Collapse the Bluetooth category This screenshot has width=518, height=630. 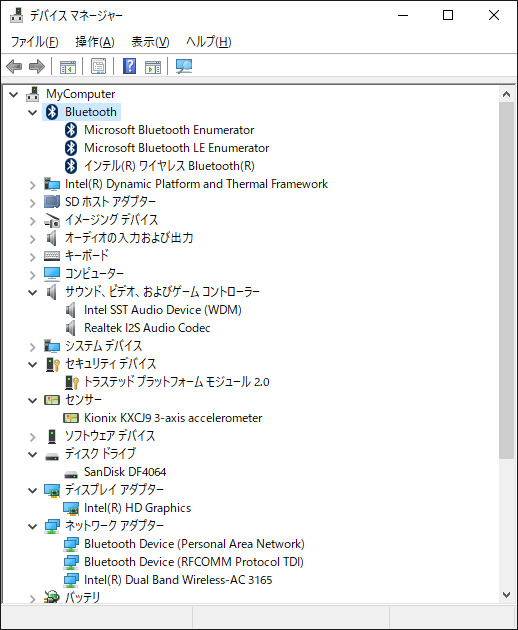click(33, 112)
